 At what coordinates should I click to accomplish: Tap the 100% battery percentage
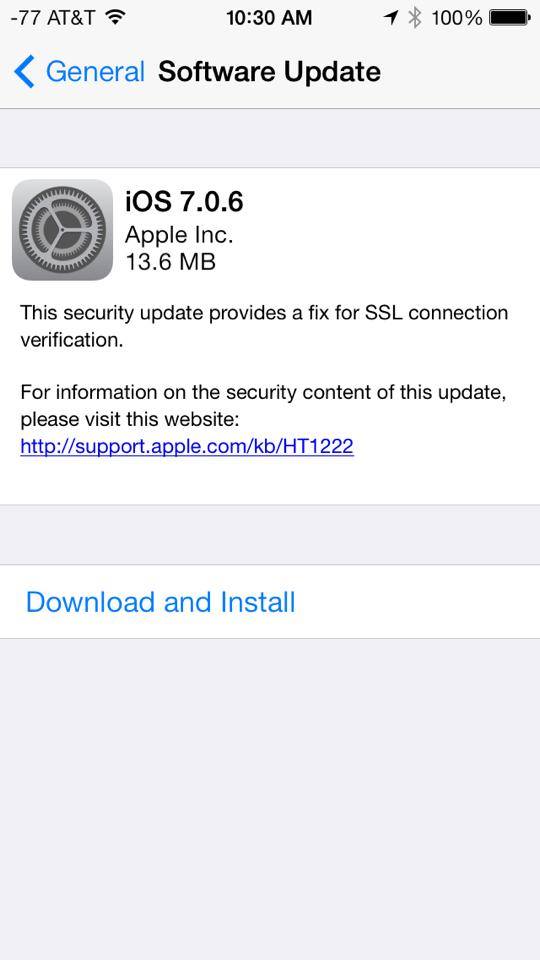[457, 18]
